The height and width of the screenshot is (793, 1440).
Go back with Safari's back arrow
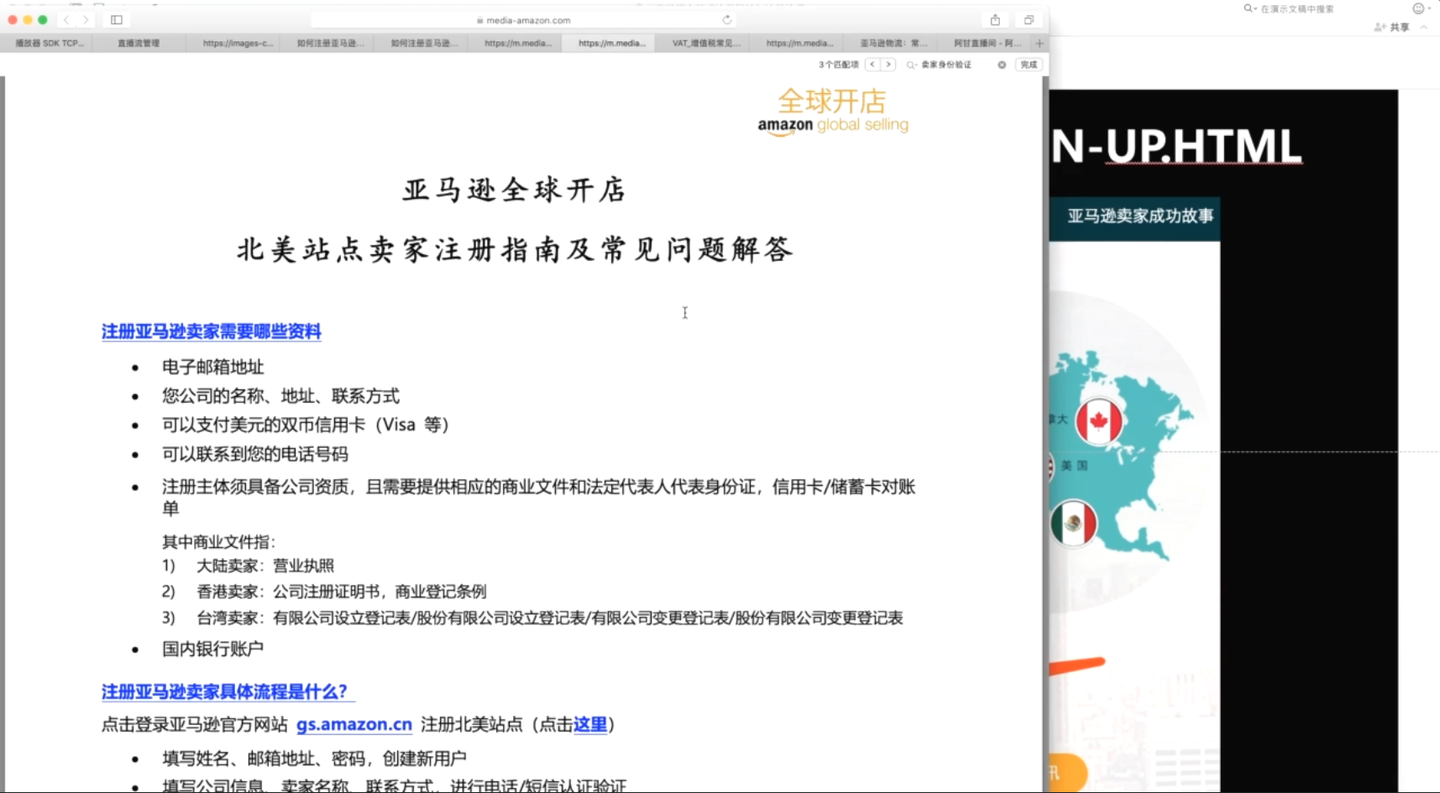67,20
